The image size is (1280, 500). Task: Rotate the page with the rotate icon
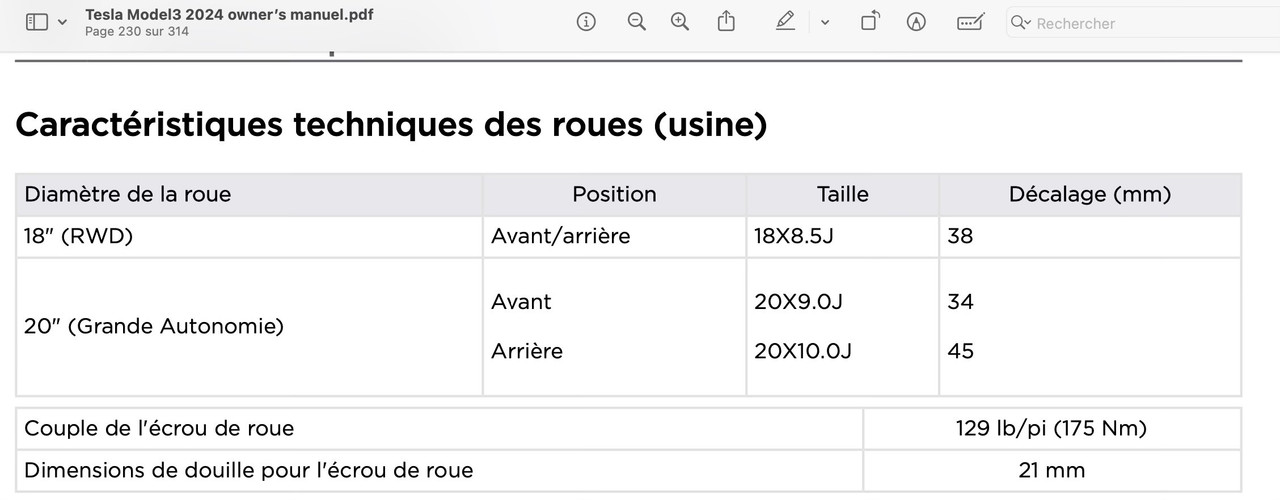[870, 22]
